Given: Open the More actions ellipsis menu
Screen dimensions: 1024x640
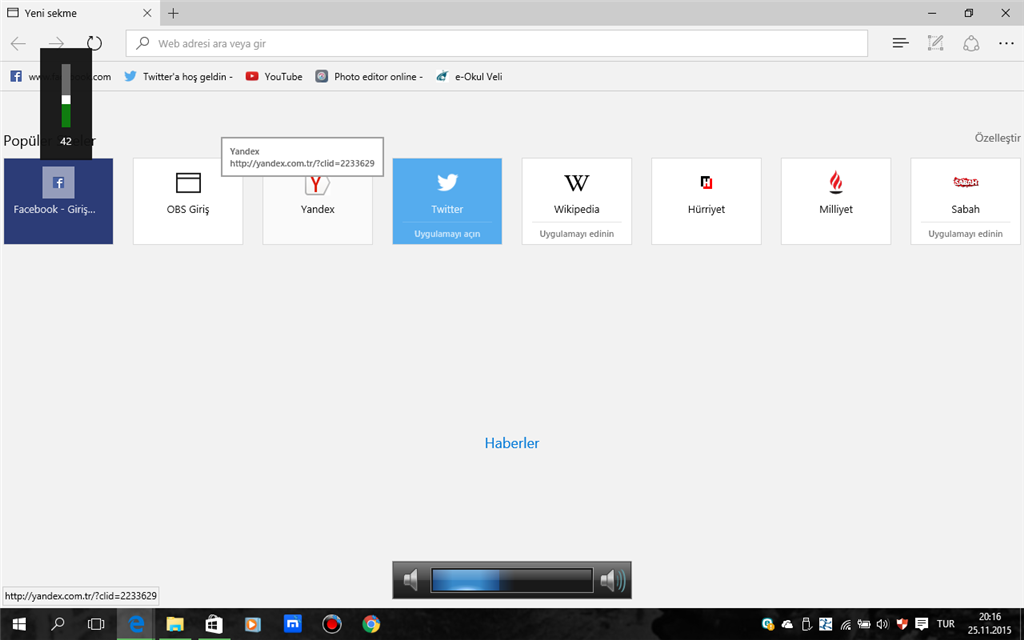Looking at the screenshot, I should pos(1006,44).
